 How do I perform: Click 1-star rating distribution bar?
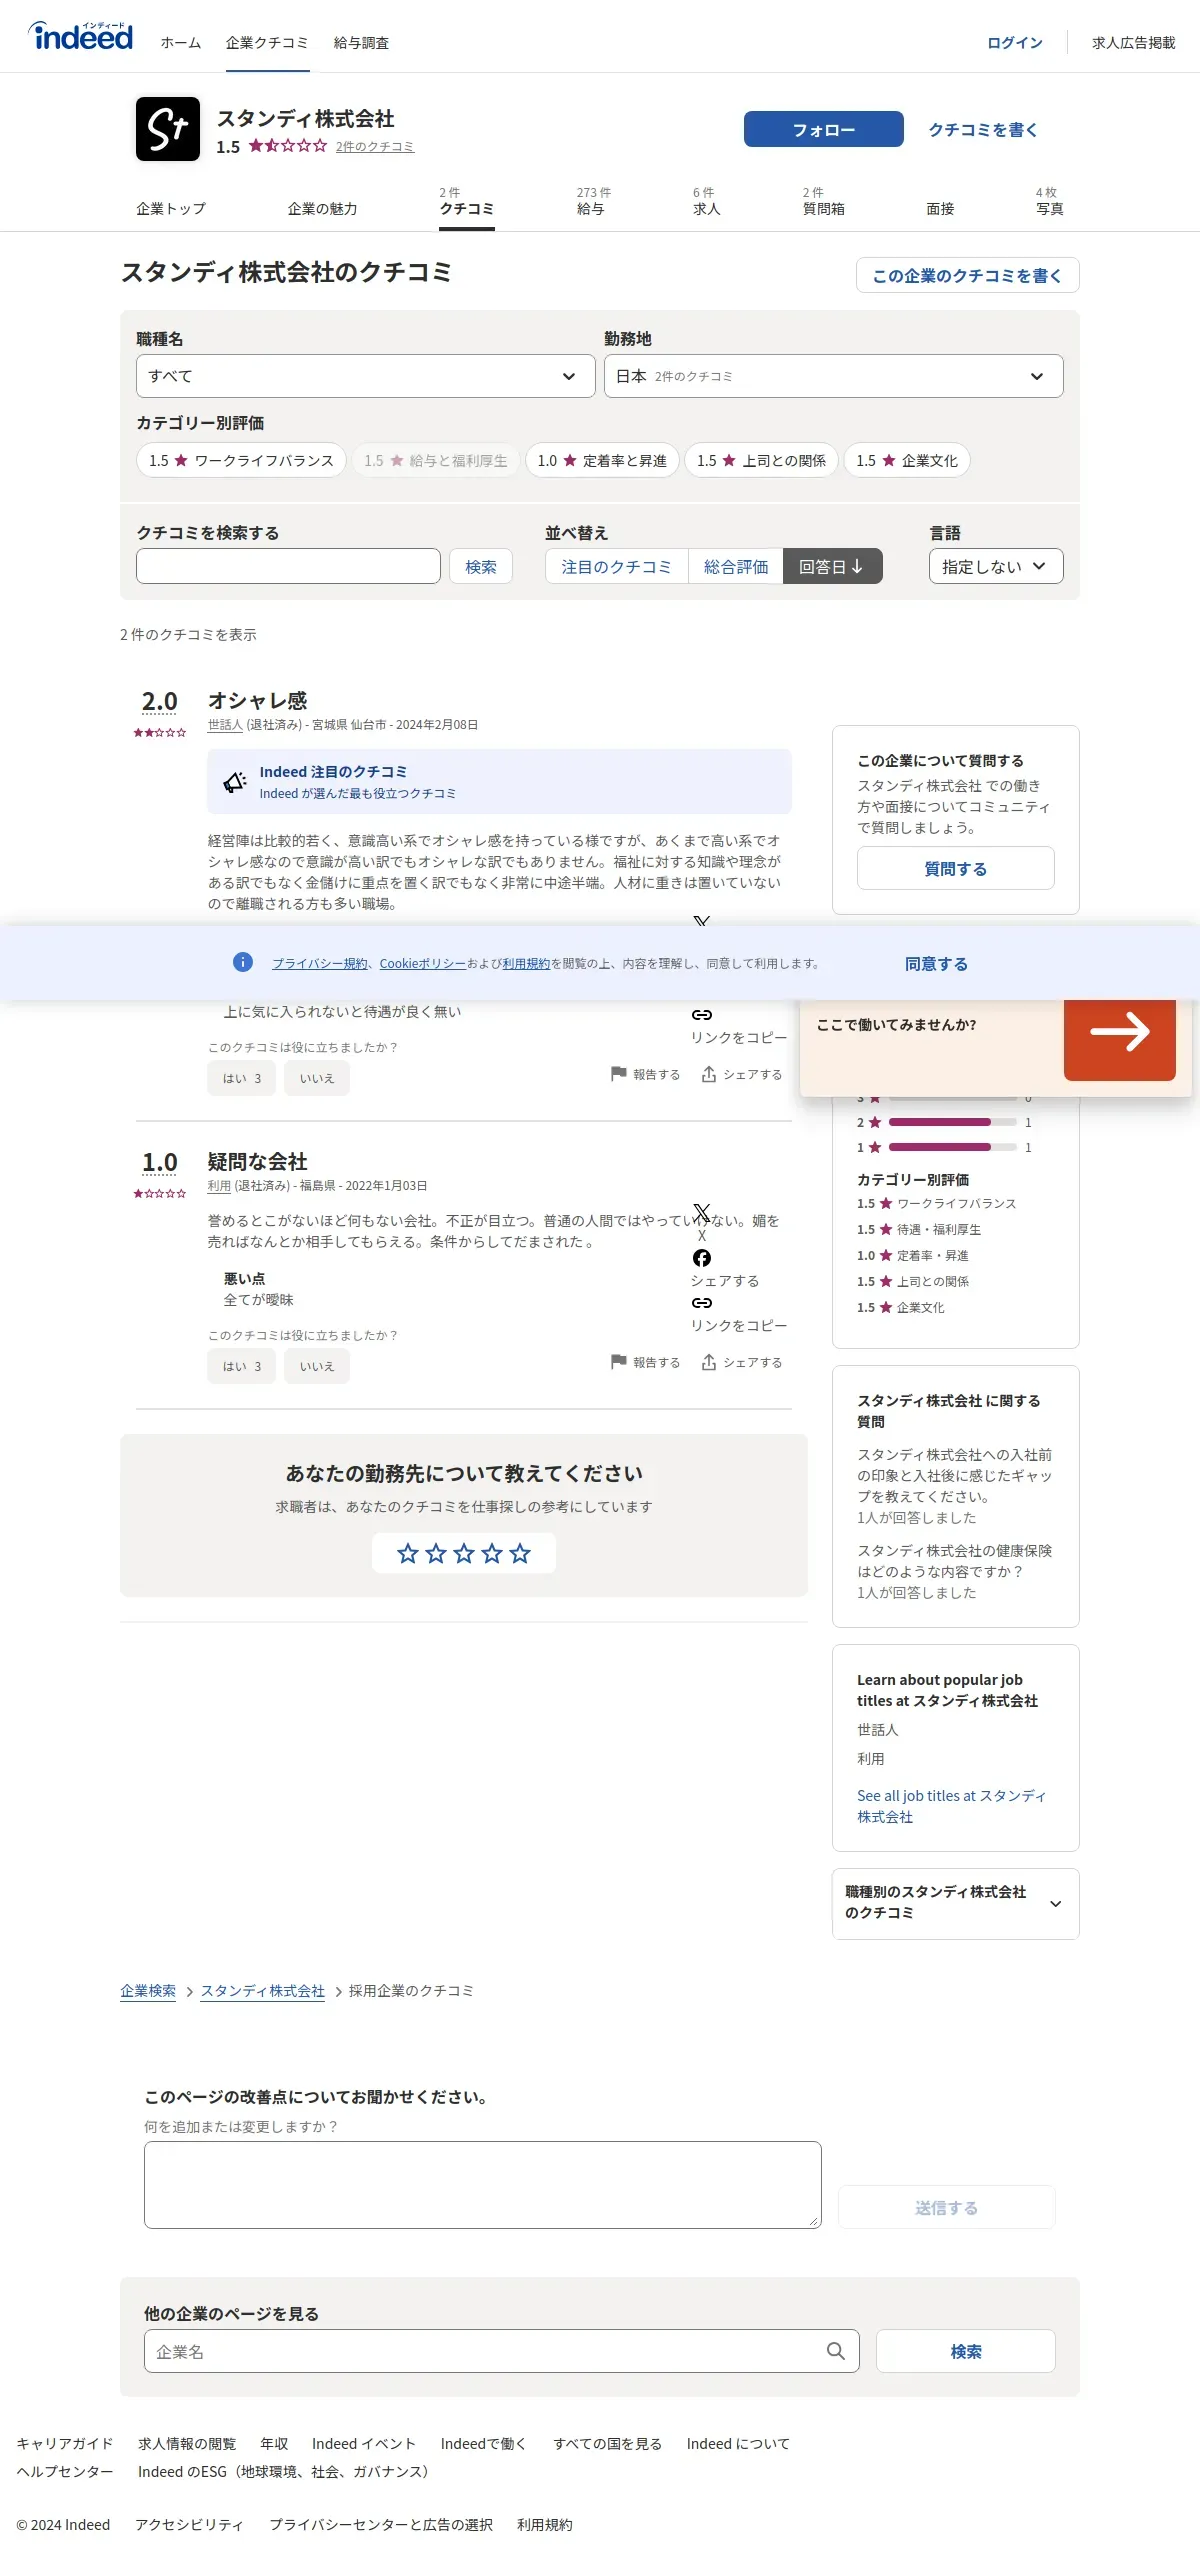click(953, 1147)
